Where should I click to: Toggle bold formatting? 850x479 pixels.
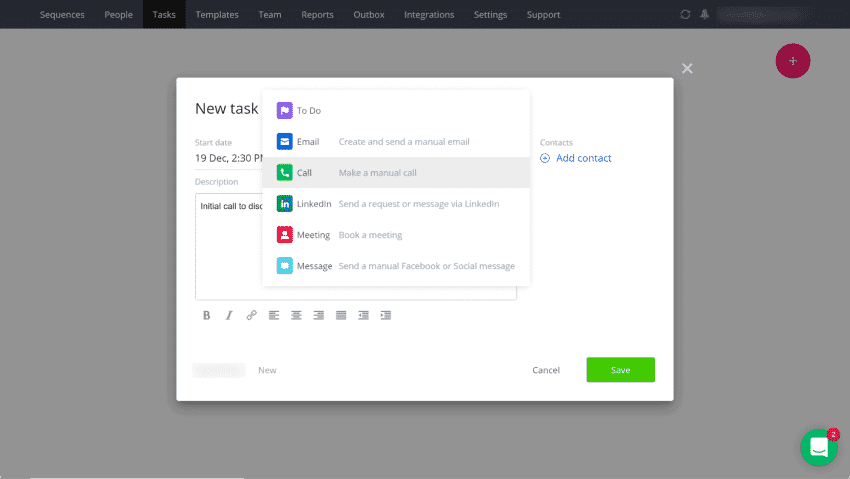(207, 315)
